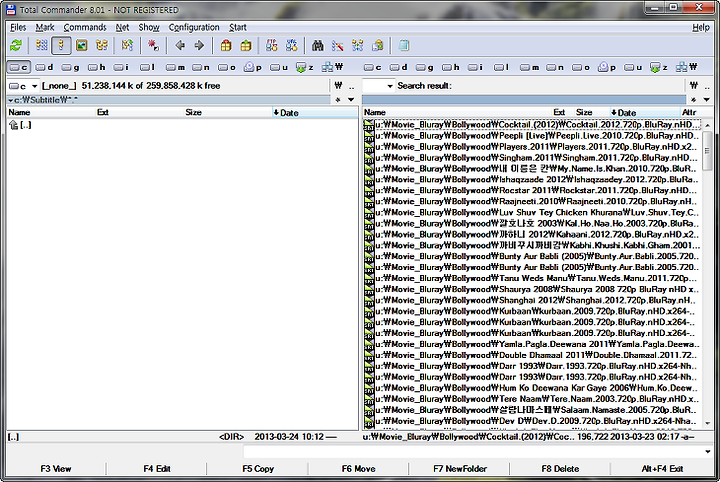Click scroll down arrow in right panel

(x=707, y=423)
